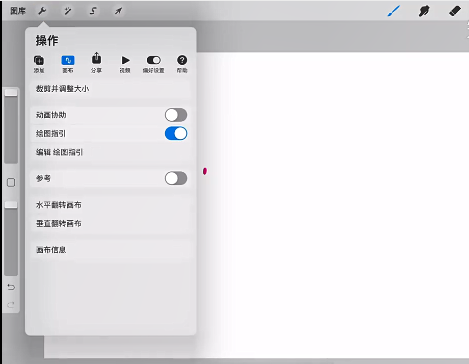Tap the square modify button on sidebar

point(11,182)
